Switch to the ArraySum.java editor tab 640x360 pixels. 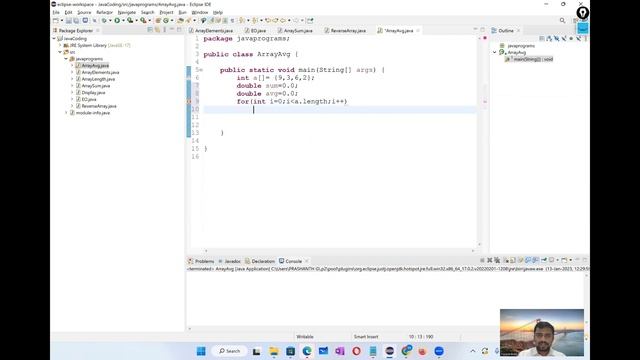(x=295, y=31)
